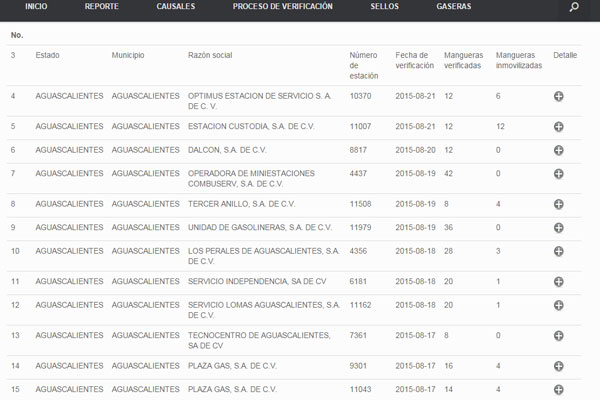Navigate to the SELLOS page
600x400 pixels.
pyautogui.click(x=384, y=7)
